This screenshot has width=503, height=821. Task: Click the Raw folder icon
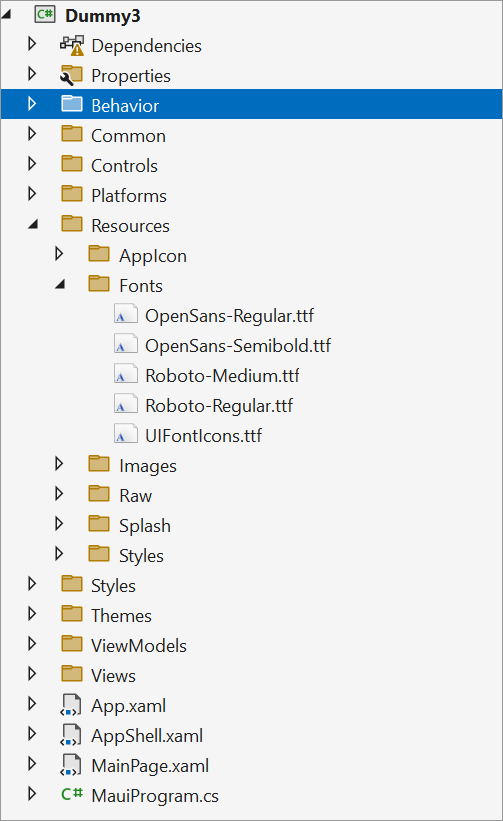(99, 494)
